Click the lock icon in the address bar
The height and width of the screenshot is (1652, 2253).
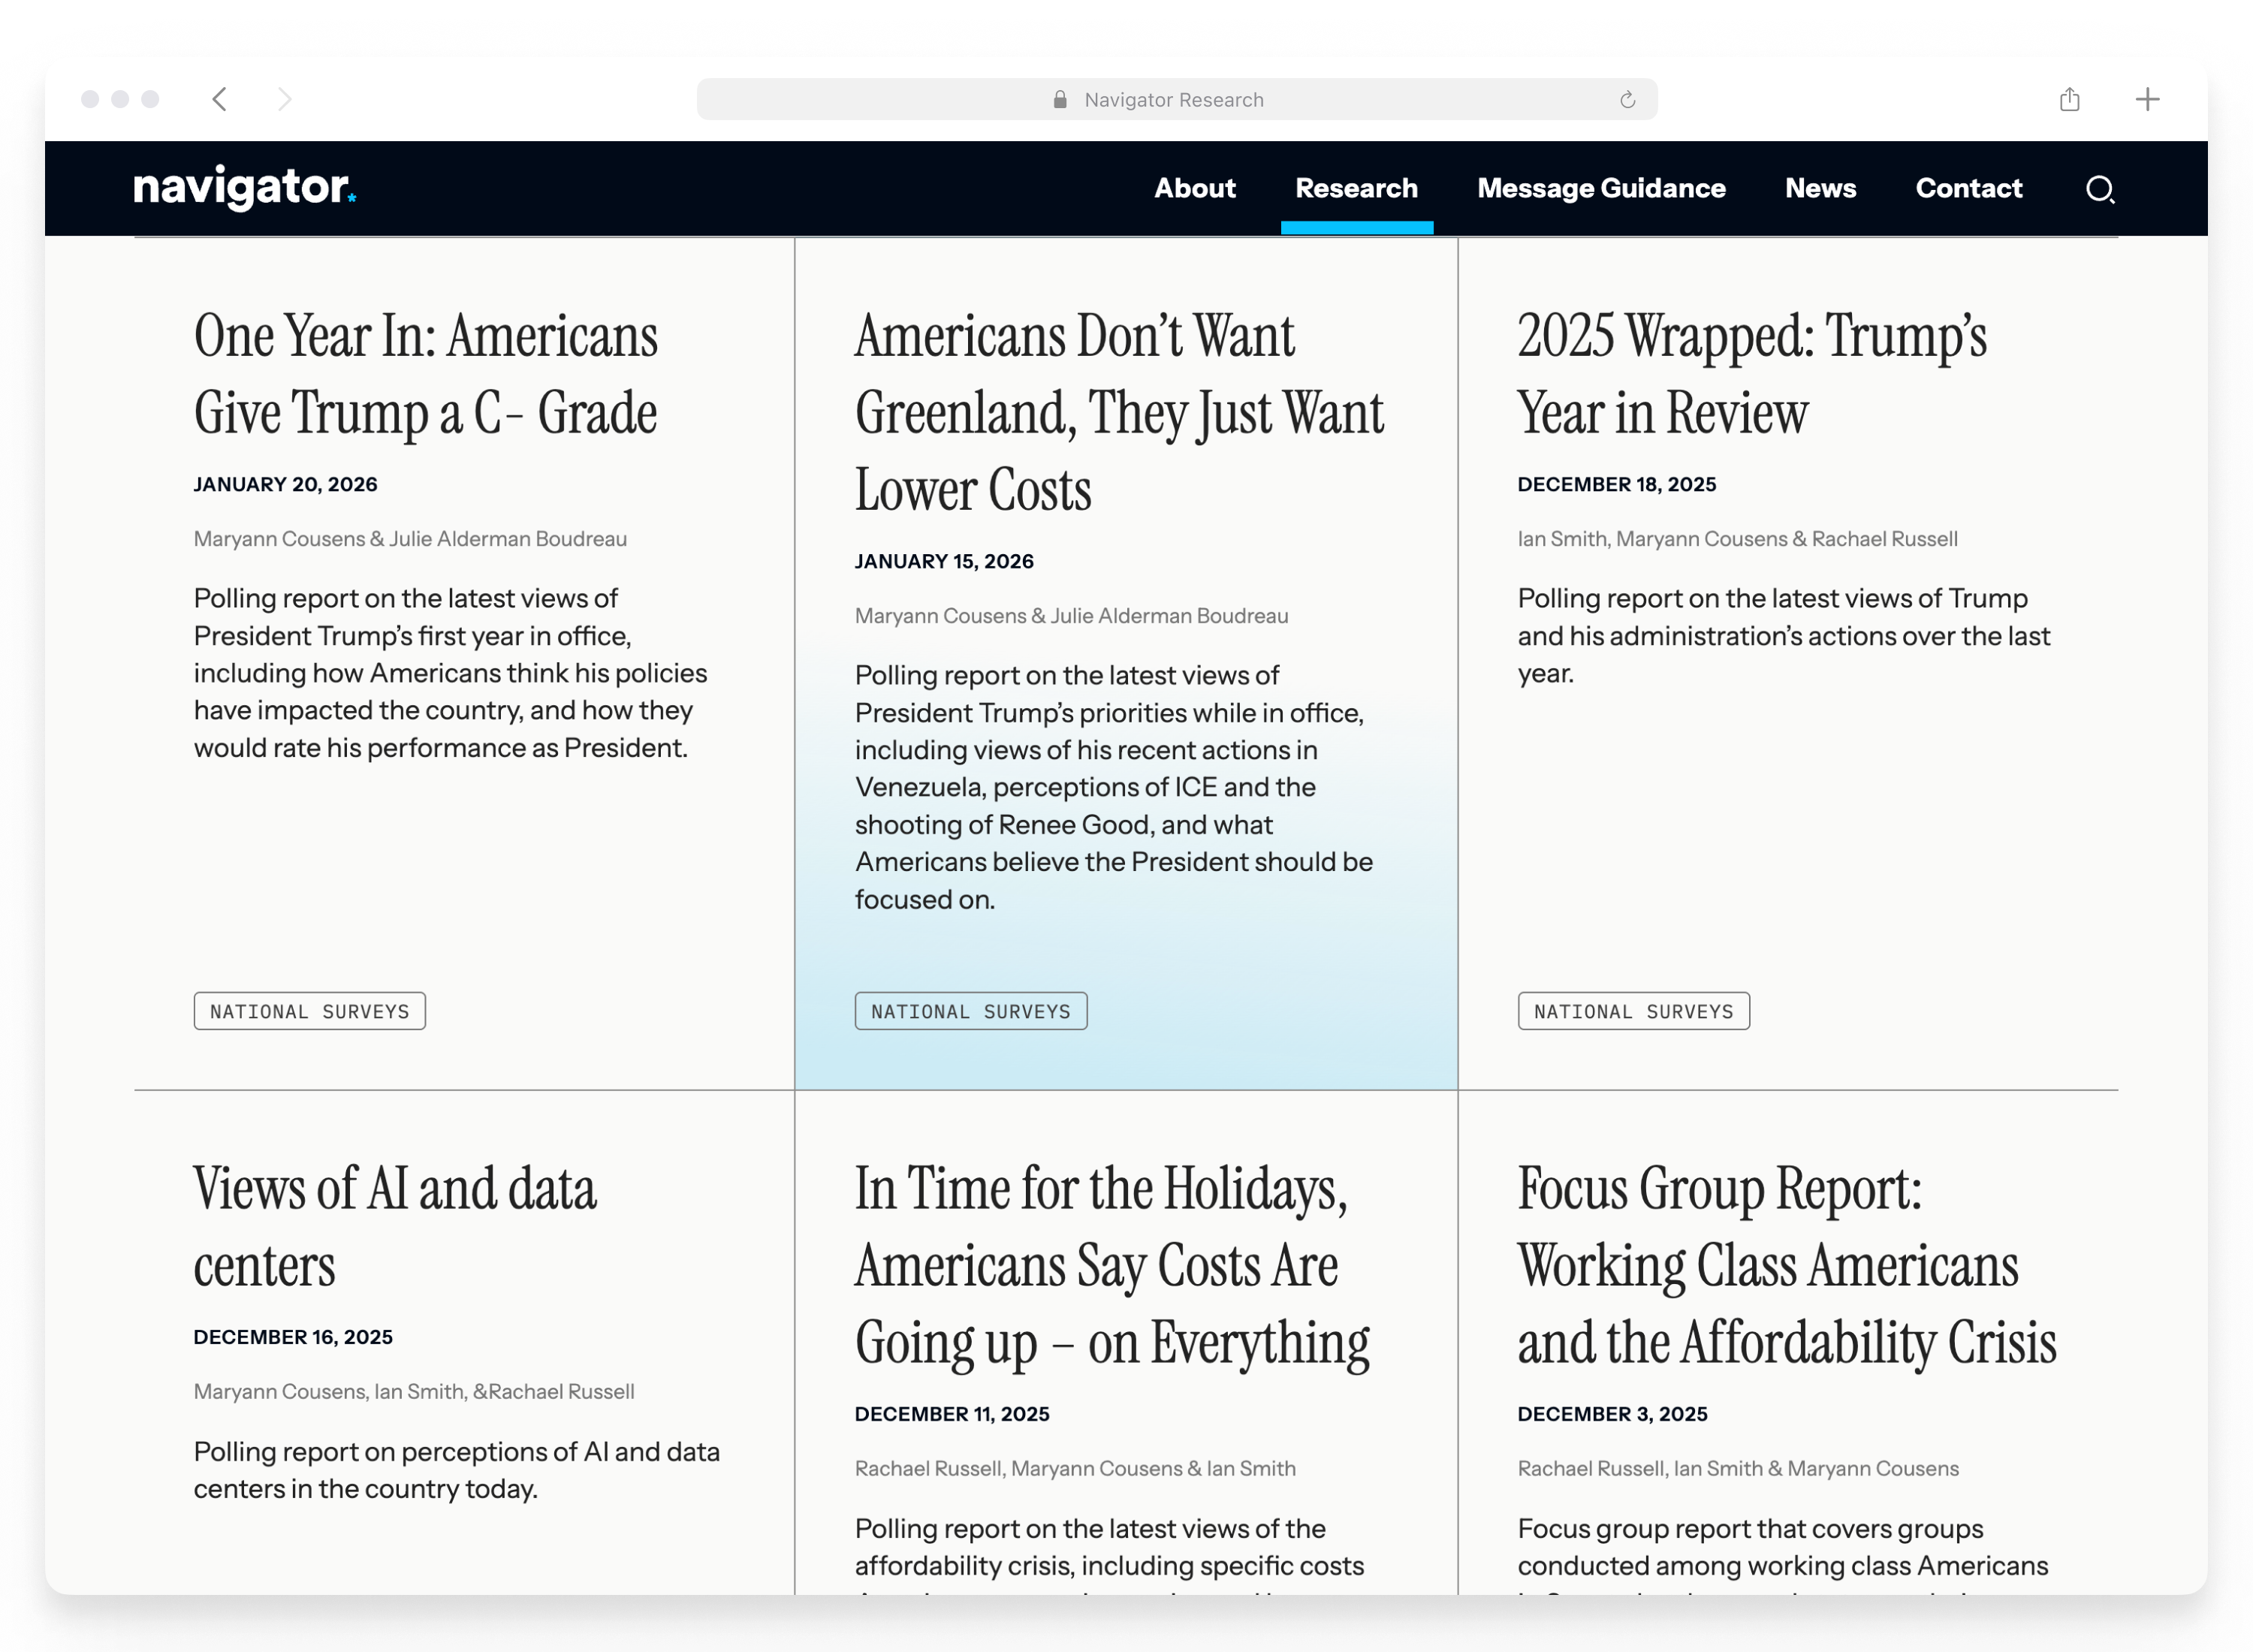click(1060, 99)
